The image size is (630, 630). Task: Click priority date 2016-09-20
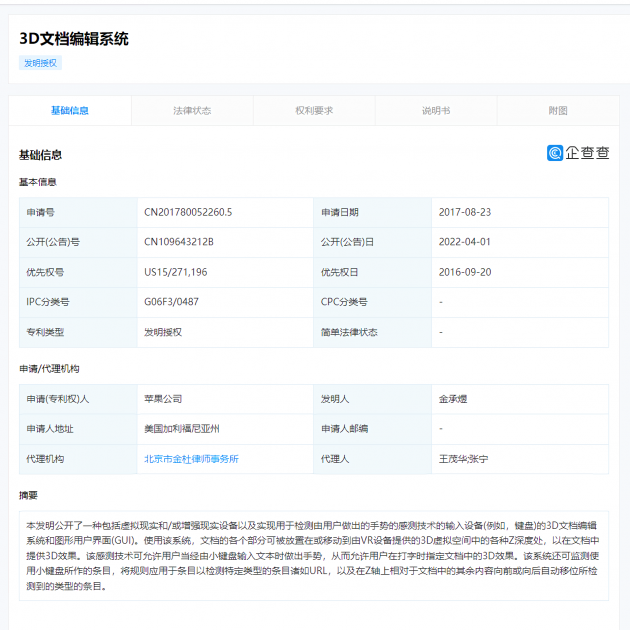click(465, 272)
